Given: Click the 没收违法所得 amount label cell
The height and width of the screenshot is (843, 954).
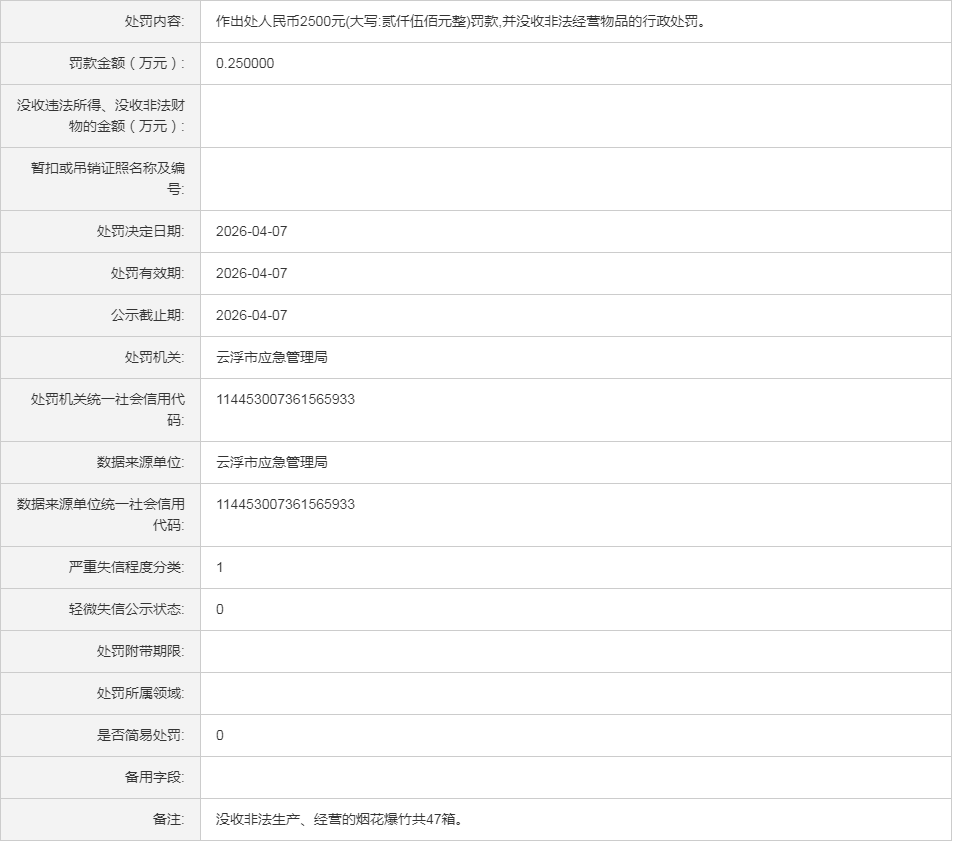Looking at the screenshot, I should point(100,116).
